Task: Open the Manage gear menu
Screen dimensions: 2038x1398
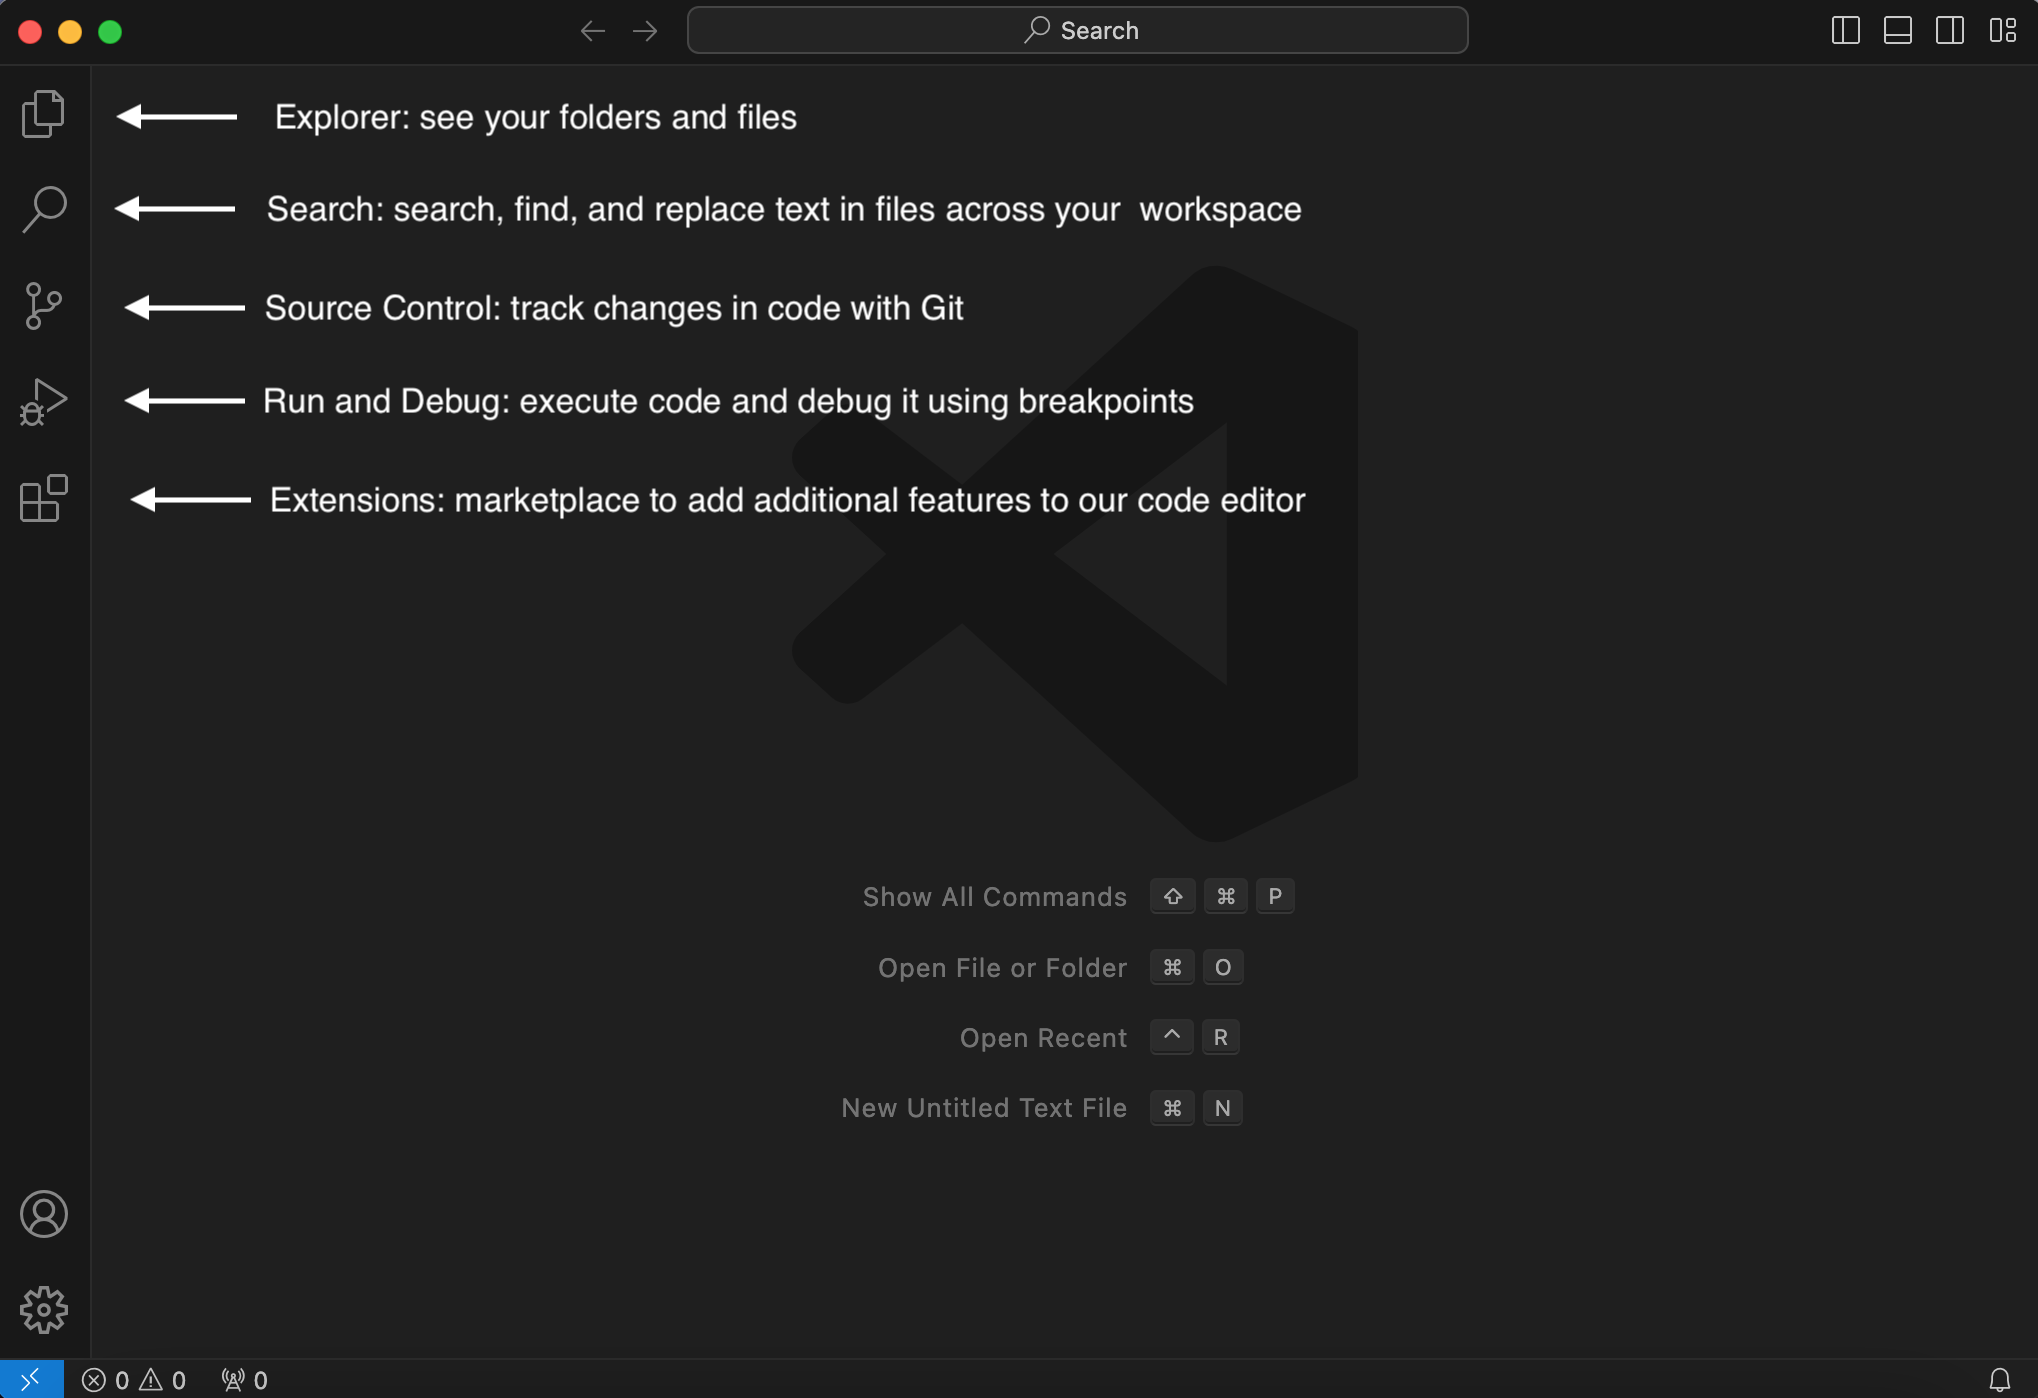Action: tap(43, 1310)
